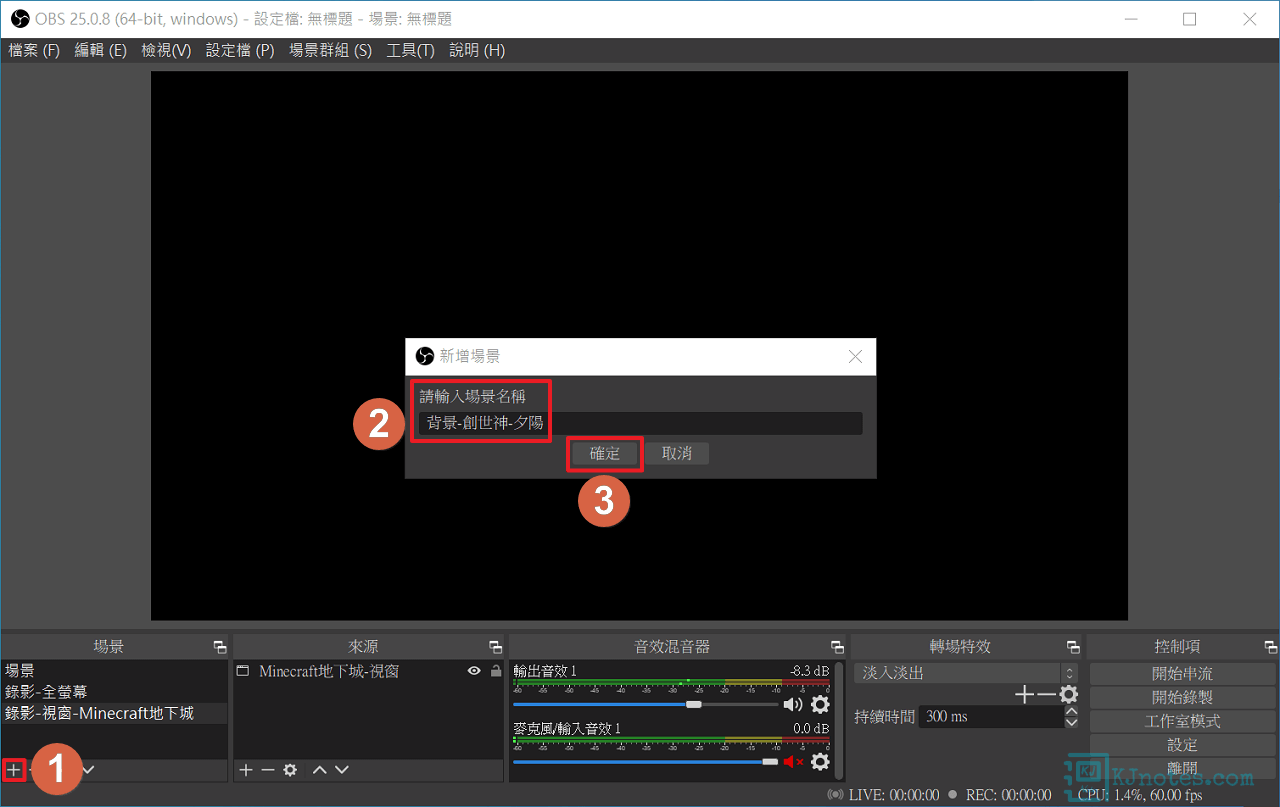Mute the 輸出音效 1 speaker icon
The height and width of the screenshot is (807, 1280).
[793, 704]
